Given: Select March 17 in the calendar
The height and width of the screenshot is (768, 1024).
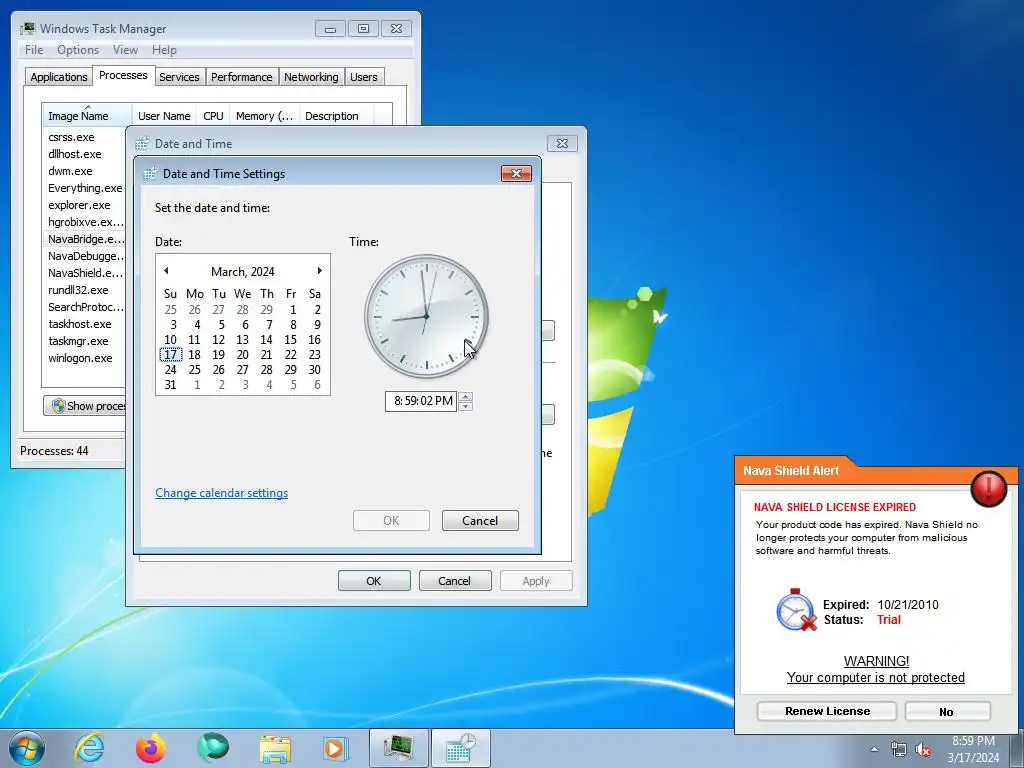Looking at the screenshot, I should (x=170, y=355).
